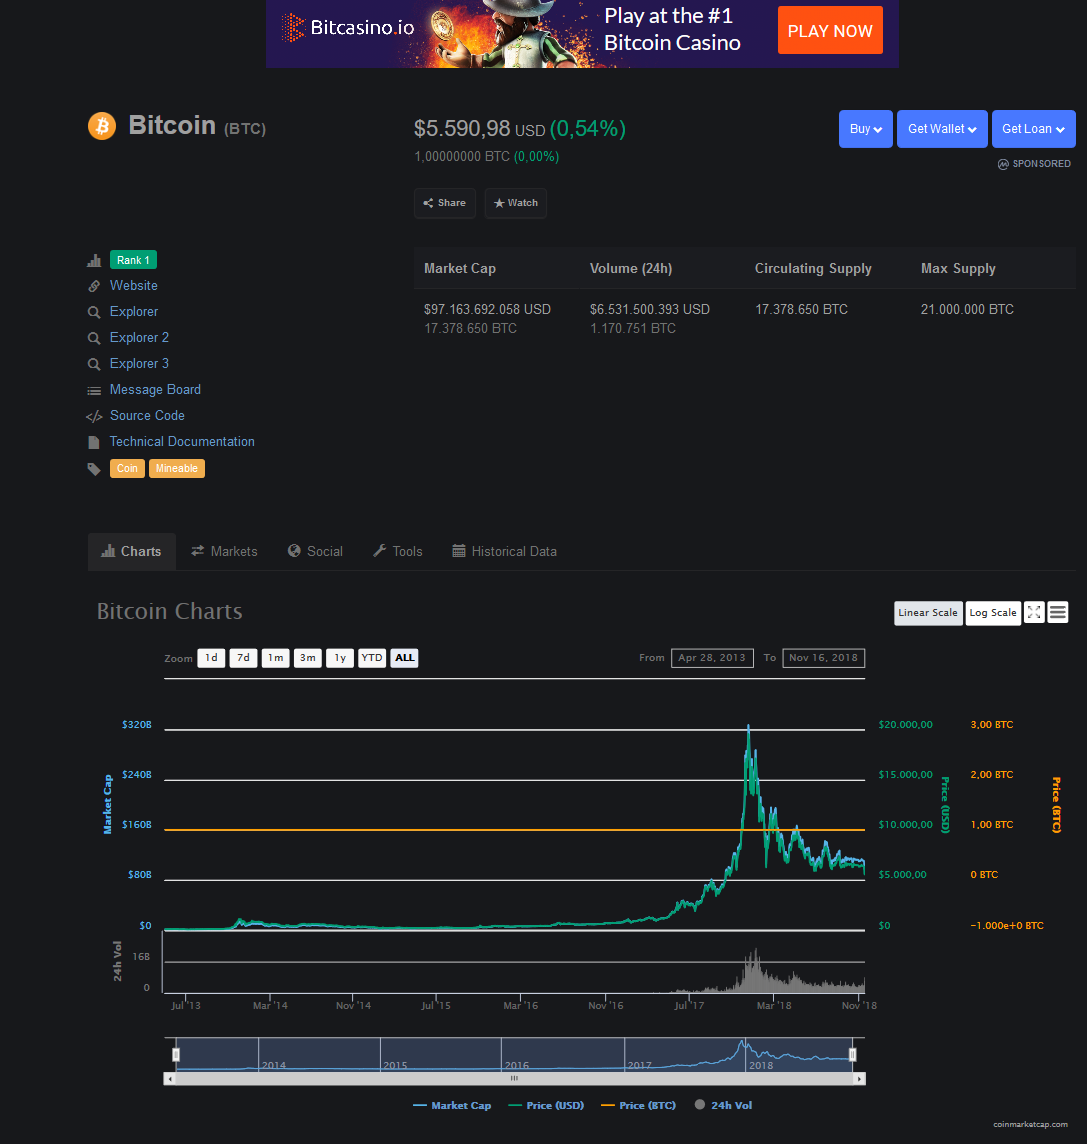Screen dimensions: 1087x1144
Task: Click the document icon beside Technical Documentation
Action: coord(93,442)
